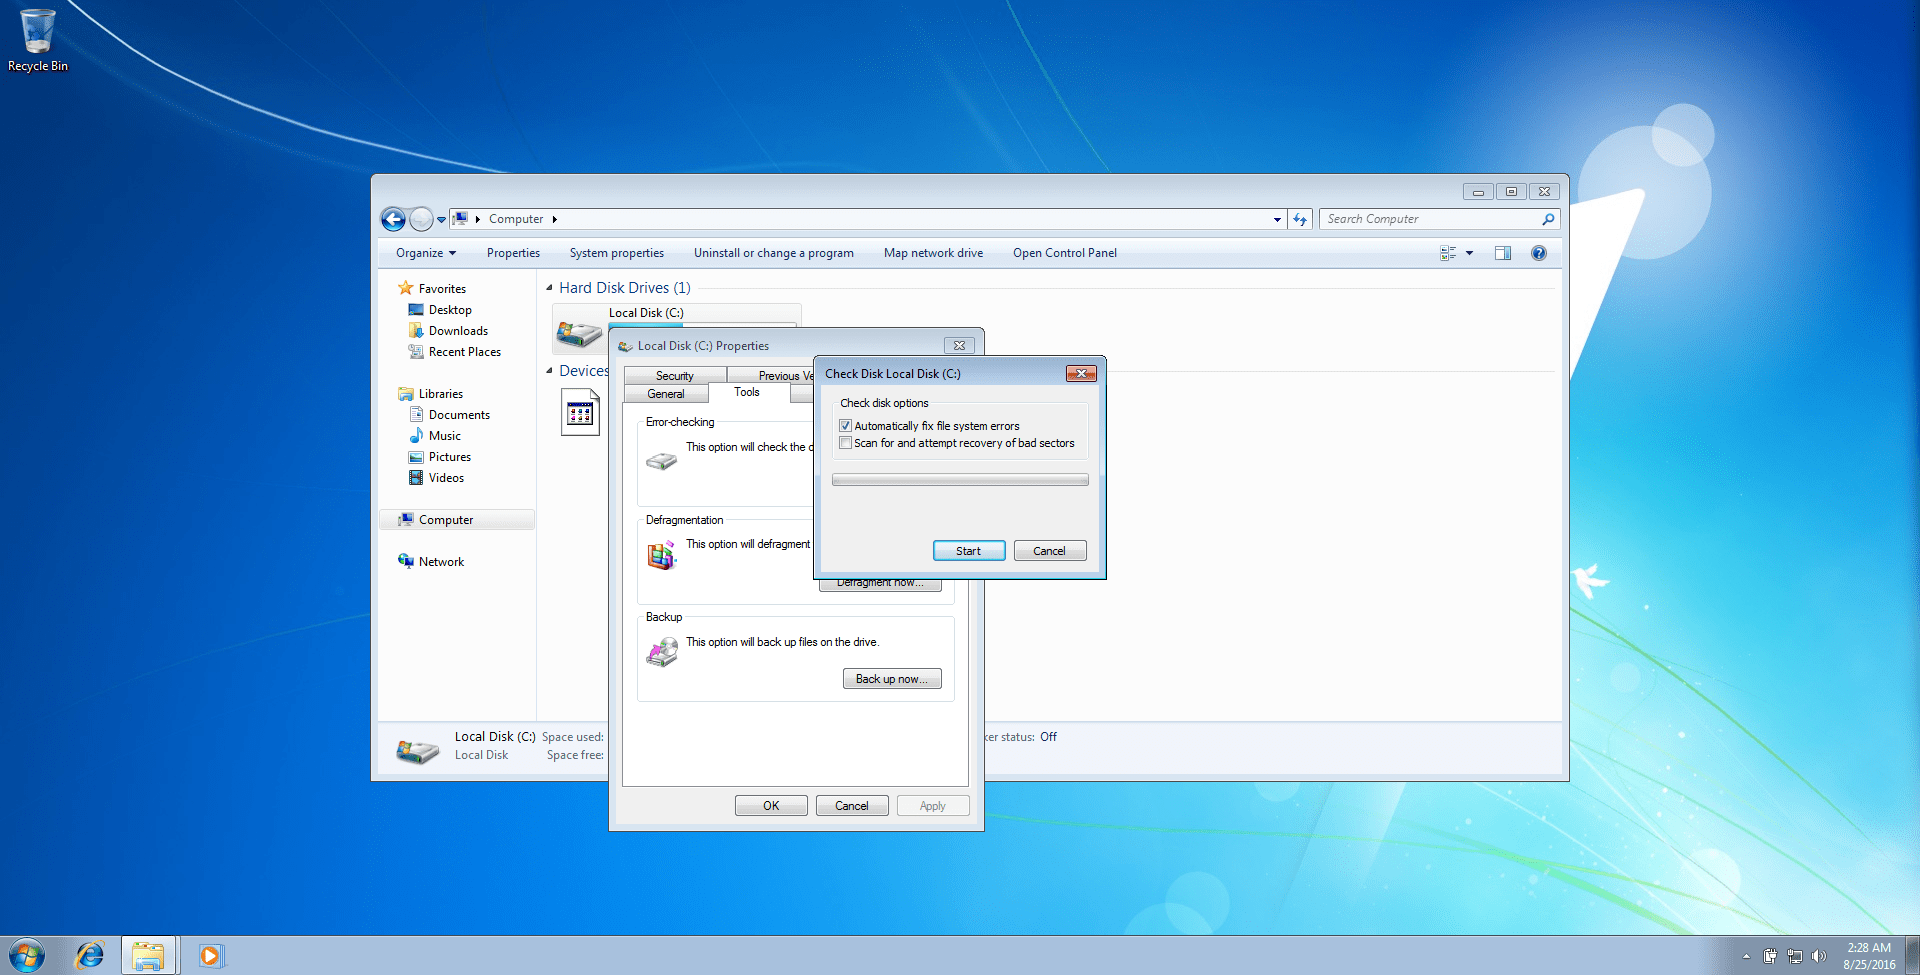The image size is (1920, 975).
Task: Switch to the General tab
Action: pyautogui.click(x=666, y=394)
